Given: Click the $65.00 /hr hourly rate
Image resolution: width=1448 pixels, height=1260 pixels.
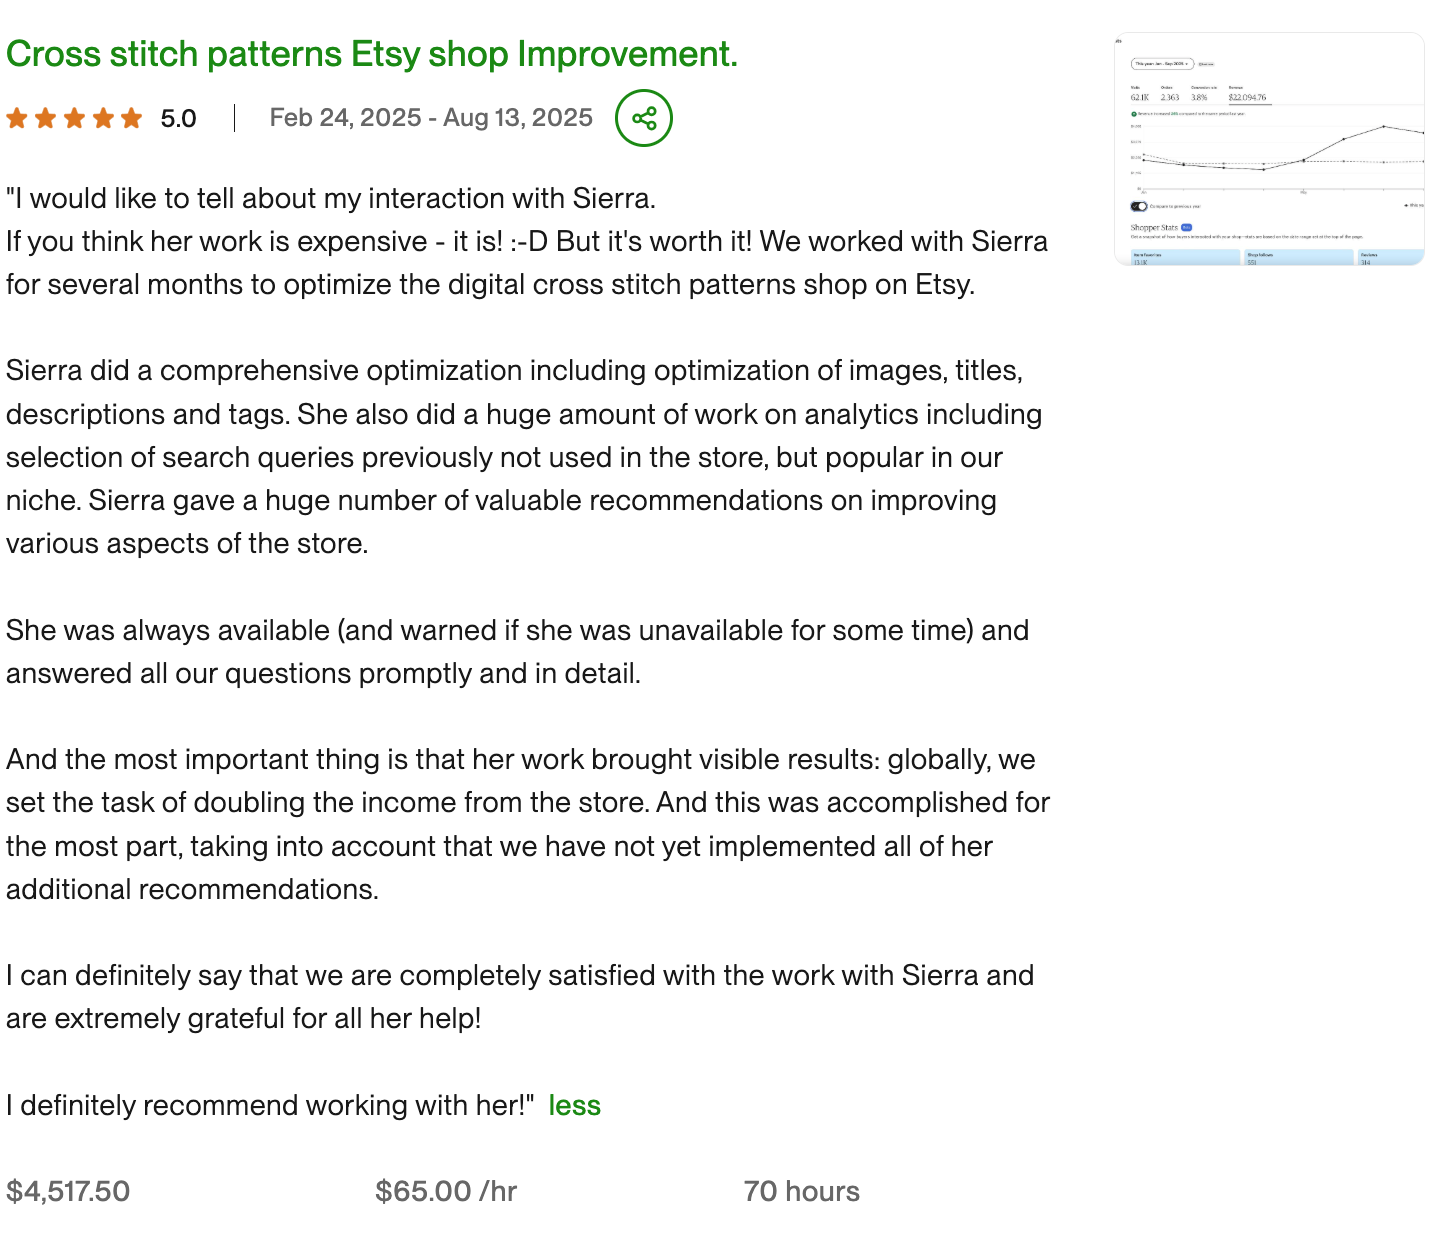Looking at the screenshot, I should coord(446,1191).
